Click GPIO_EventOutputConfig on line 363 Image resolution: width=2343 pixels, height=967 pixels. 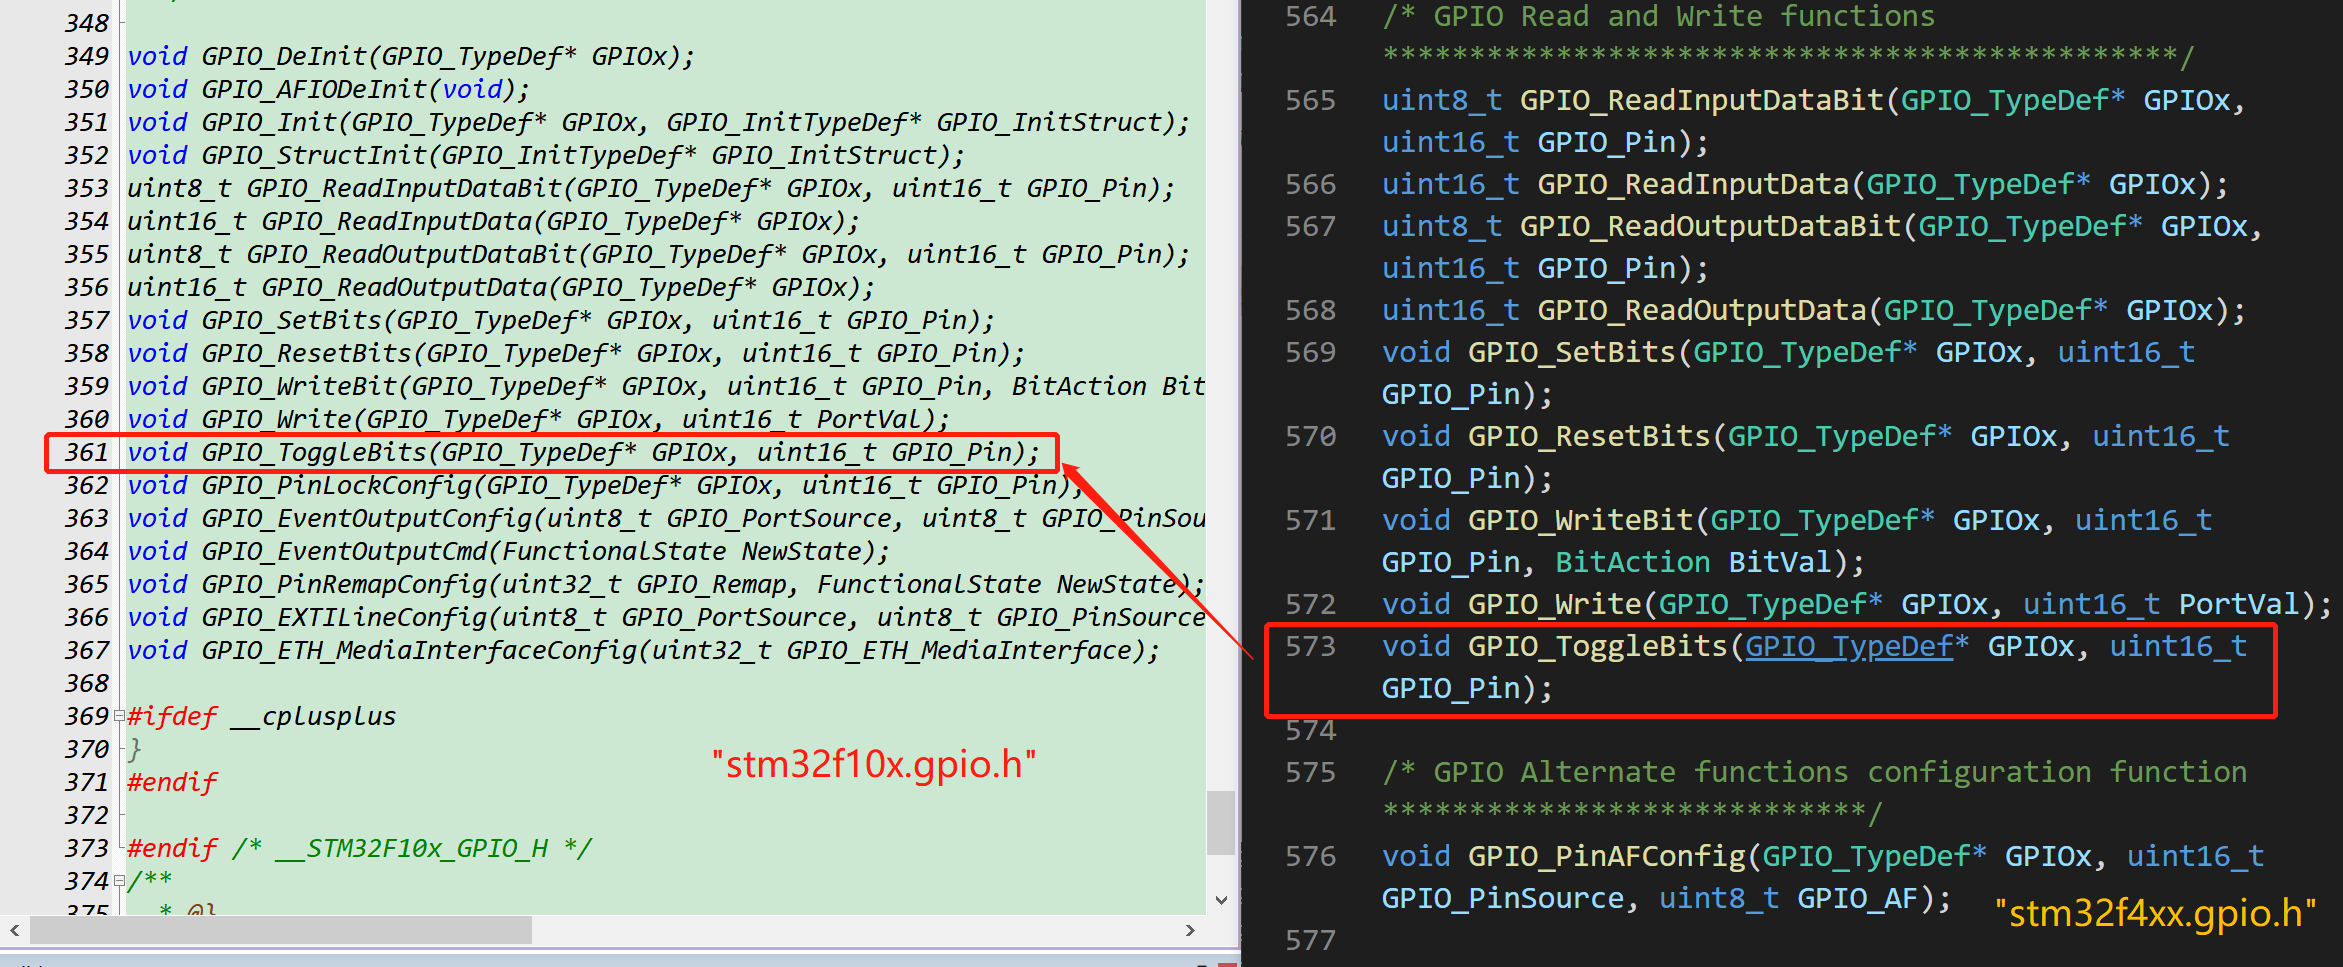367,518
